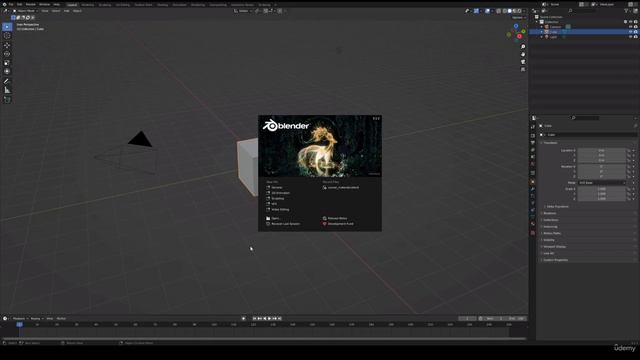640x360 pixels.
Task: Open the Object Constraints properties tab
Action: click(533, 210)
